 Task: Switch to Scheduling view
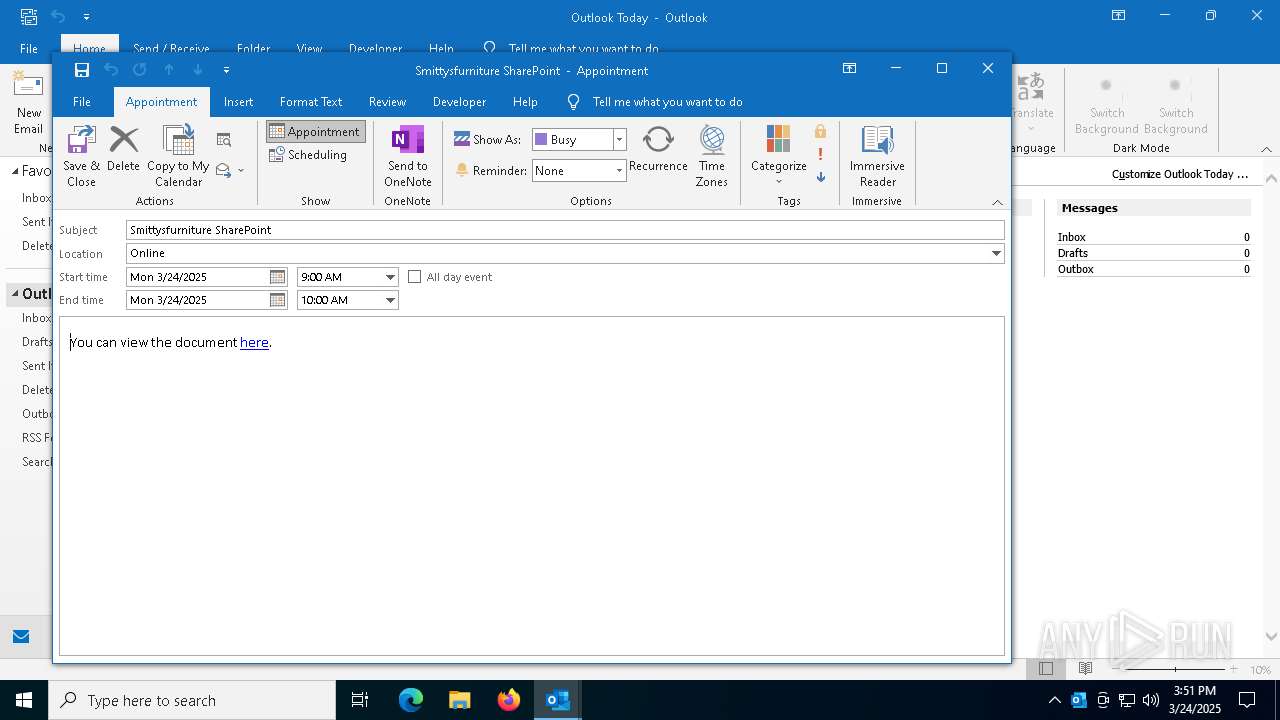tap(308, 155)
